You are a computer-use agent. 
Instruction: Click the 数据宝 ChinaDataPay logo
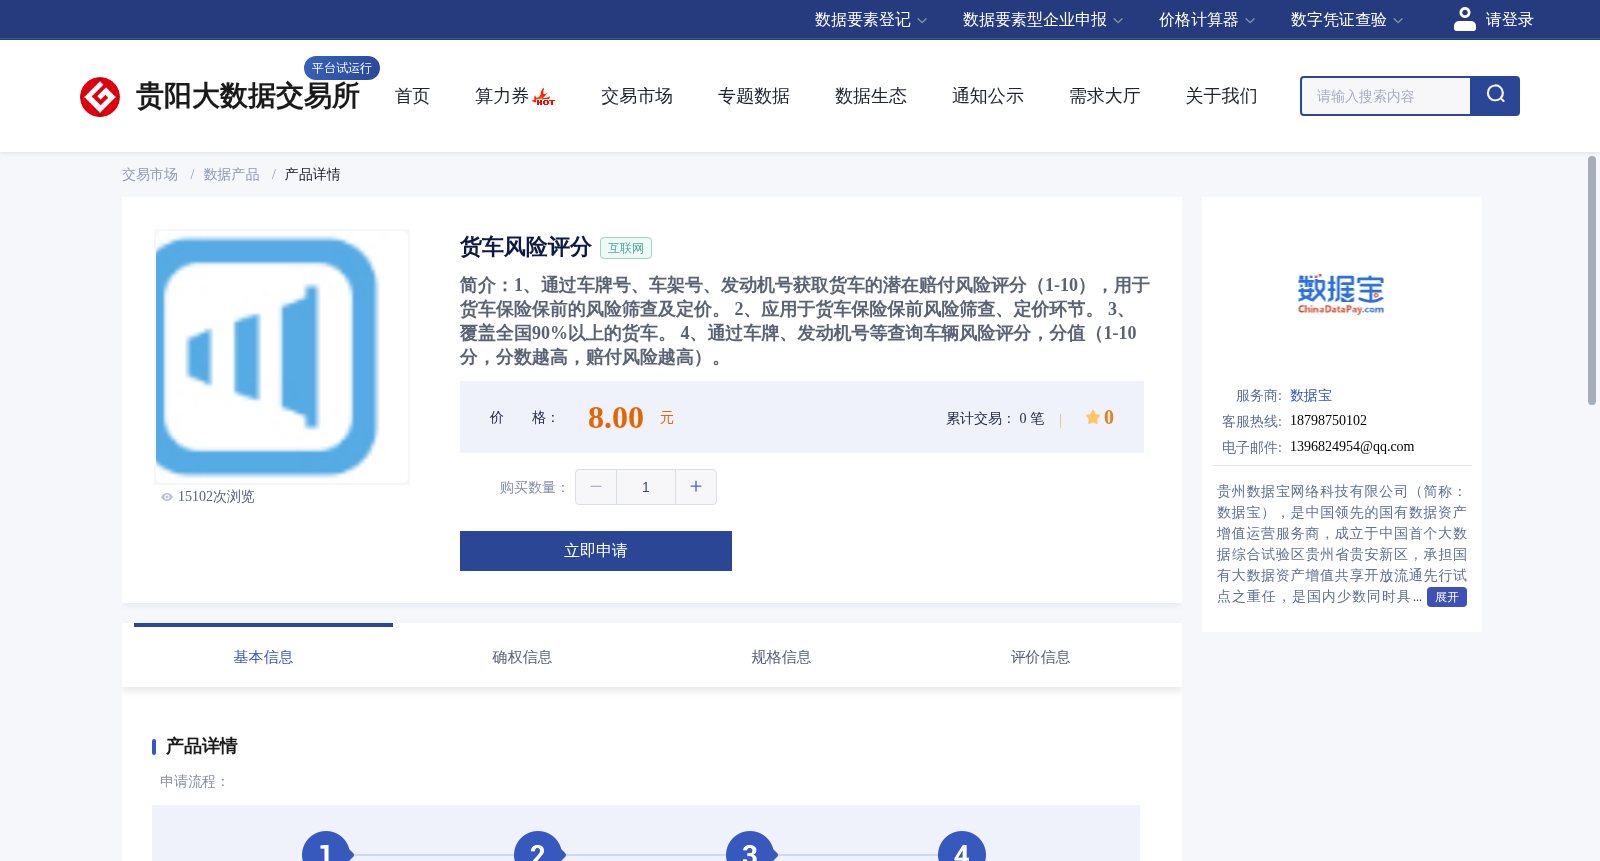[x=1341, y=294]
